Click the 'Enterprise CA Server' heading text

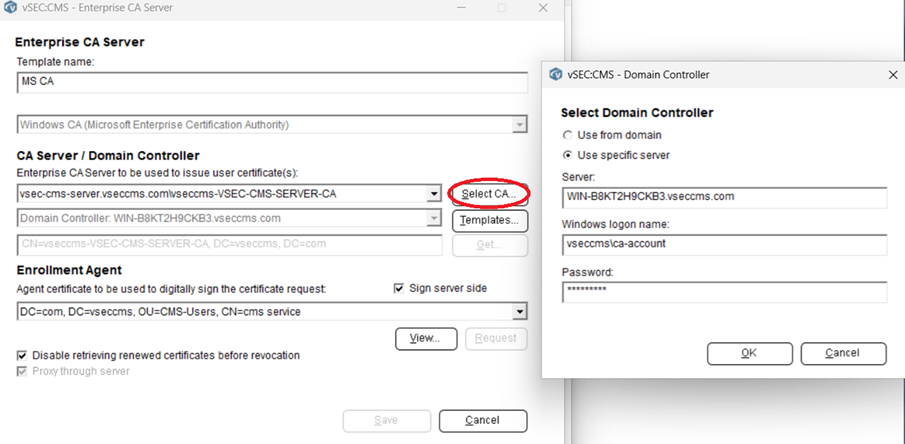click(x=80, y=42)
